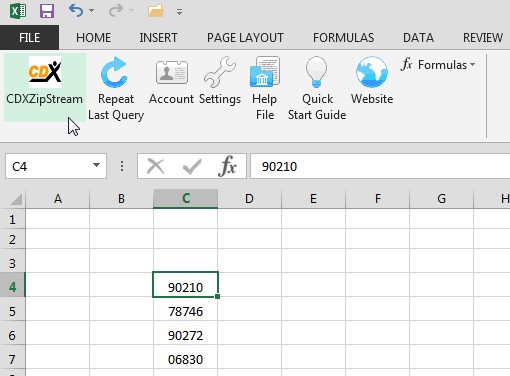Image resolution: width=510 pixels, height=376 pixels.
Task: Visit the Website globe icon
Action: (372, 72)
